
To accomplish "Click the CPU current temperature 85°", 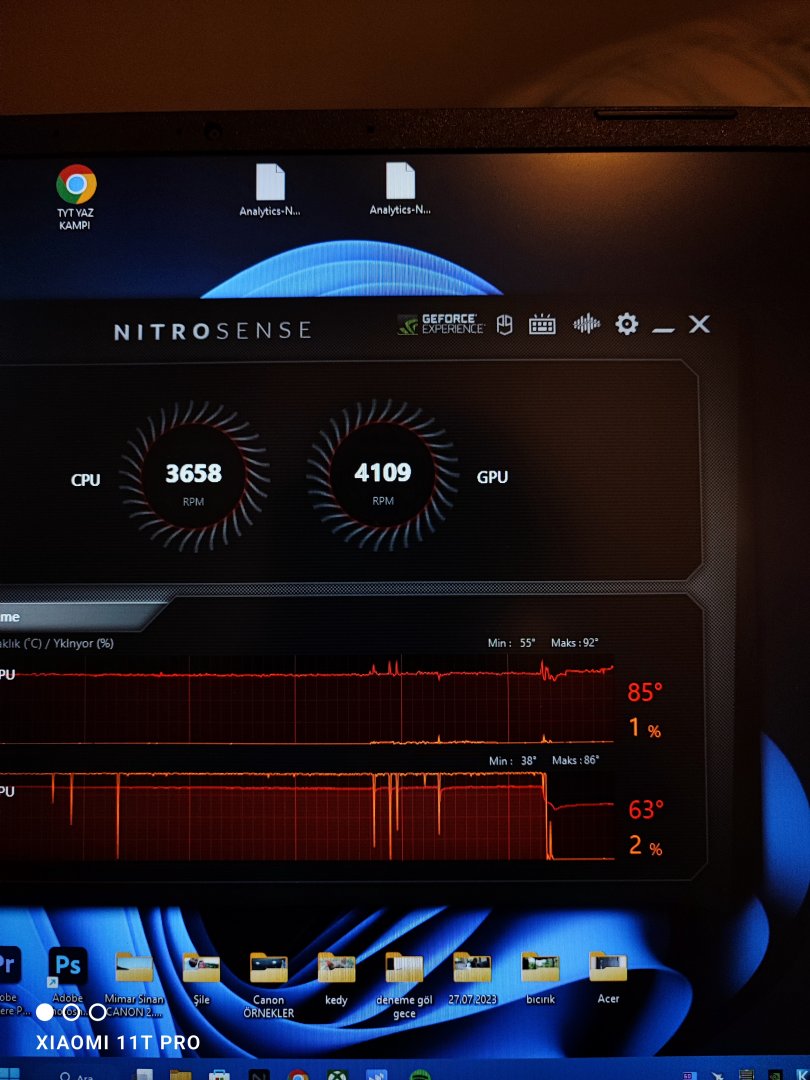I will pyautogui.click(x=645, y=692).
